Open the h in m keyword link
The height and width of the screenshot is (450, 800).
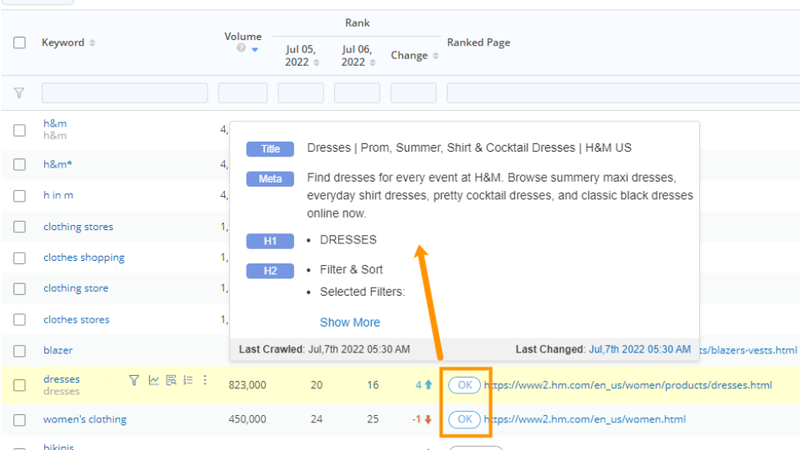pos(58,195)
